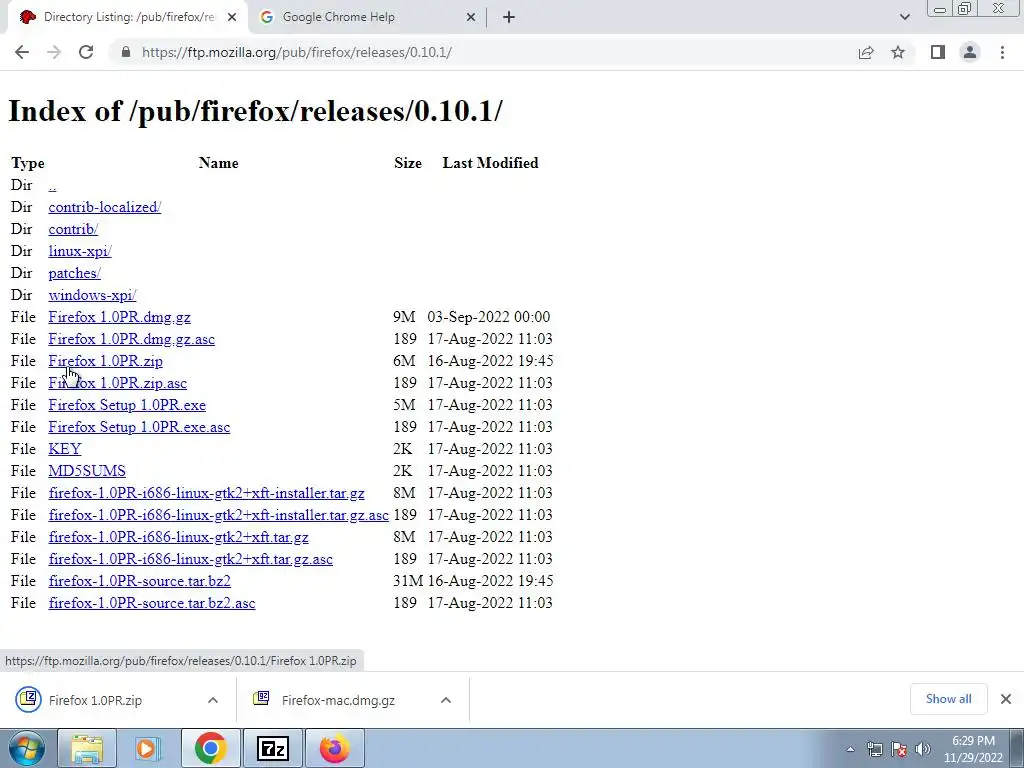Open the parent directory link
The height and width of the screenshot is (768, 1024).
tap(52, 185)
